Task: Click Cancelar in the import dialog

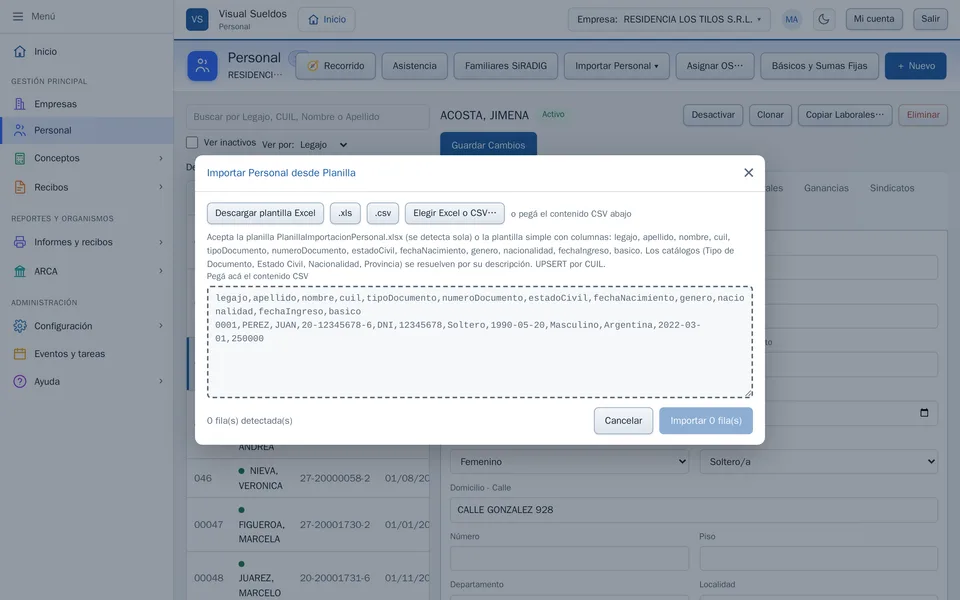Action: (623, 421)
